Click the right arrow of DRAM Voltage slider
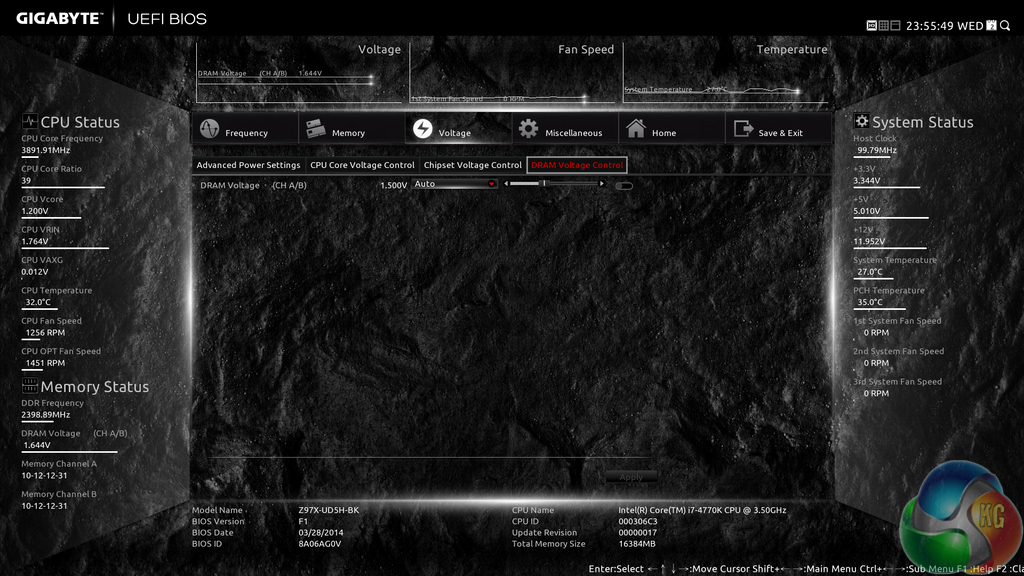The image size is (1024, 576). [x=601, y=184]
